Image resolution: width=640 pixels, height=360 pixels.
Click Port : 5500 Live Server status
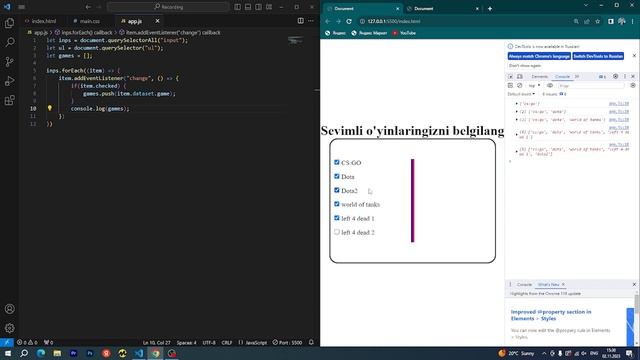coord(287,342)
